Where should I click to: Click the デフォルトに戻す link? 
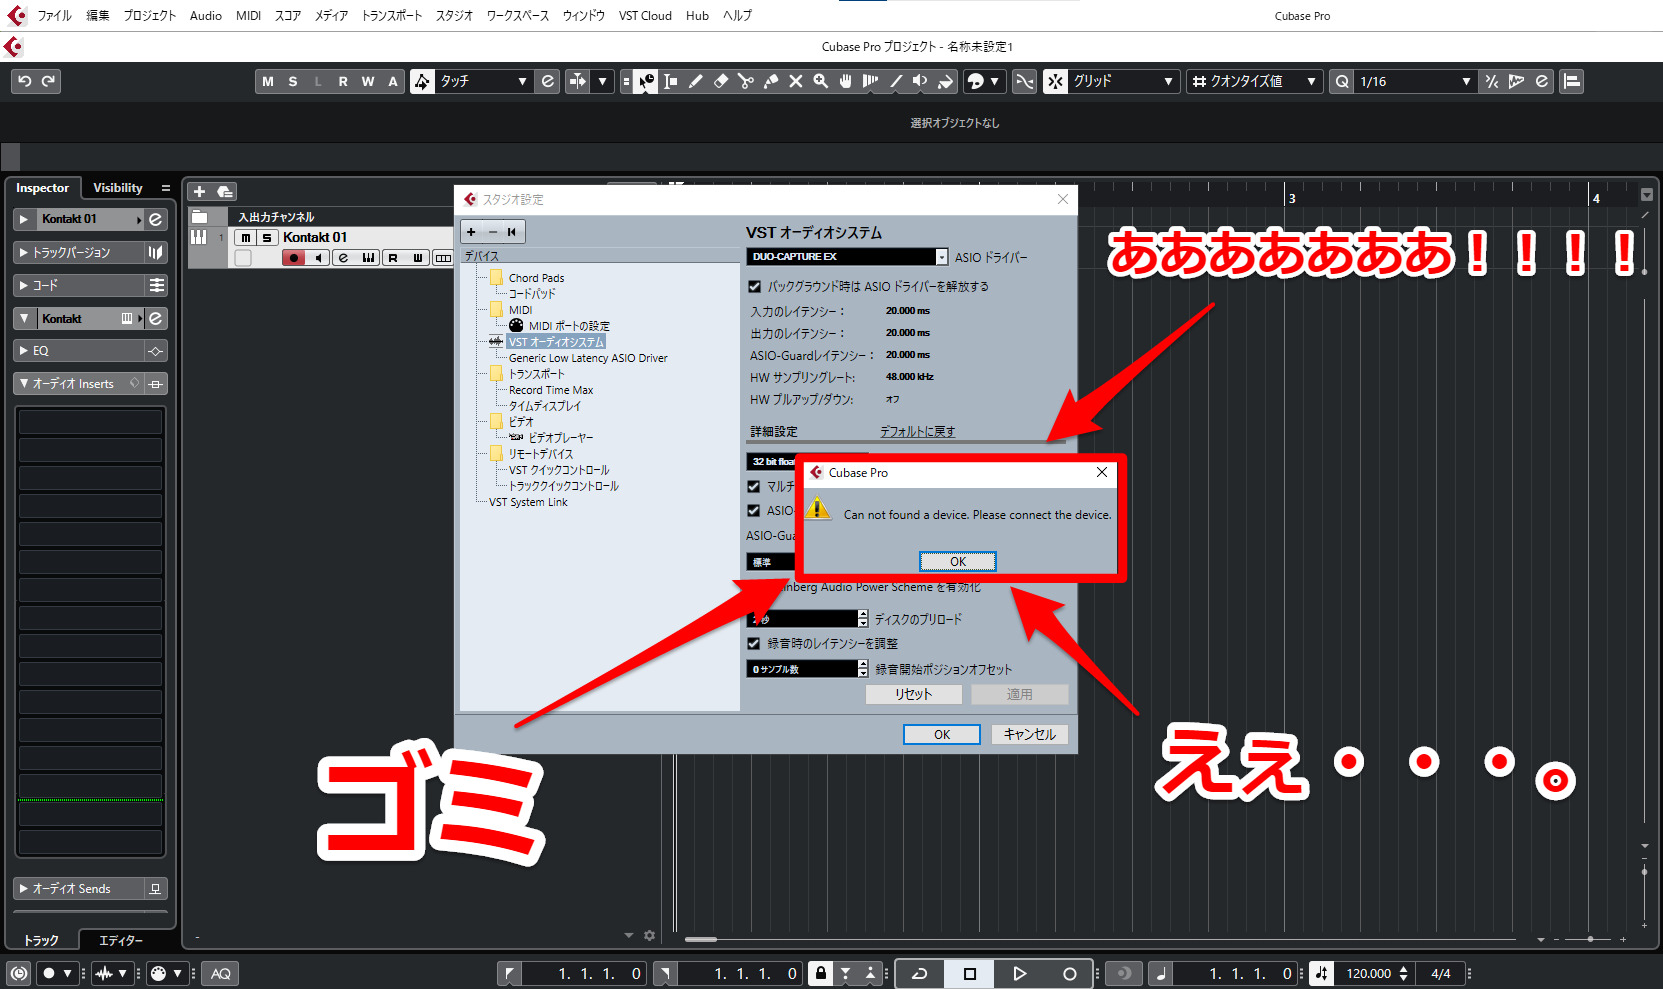pyautogui.click(x=917, y=431)
